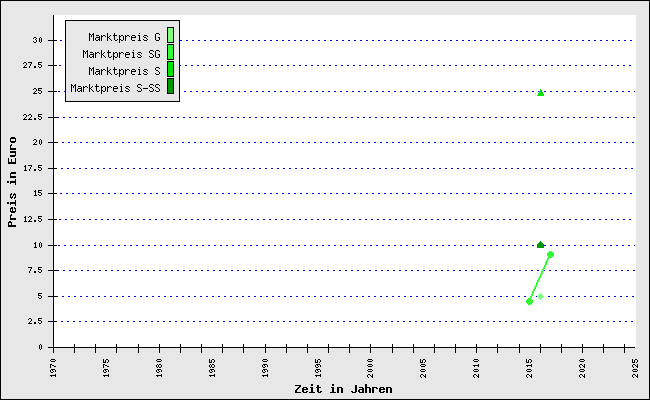Click the y-axis label '10'
This screenshot has width=650, height=400.
coord(38,245)
